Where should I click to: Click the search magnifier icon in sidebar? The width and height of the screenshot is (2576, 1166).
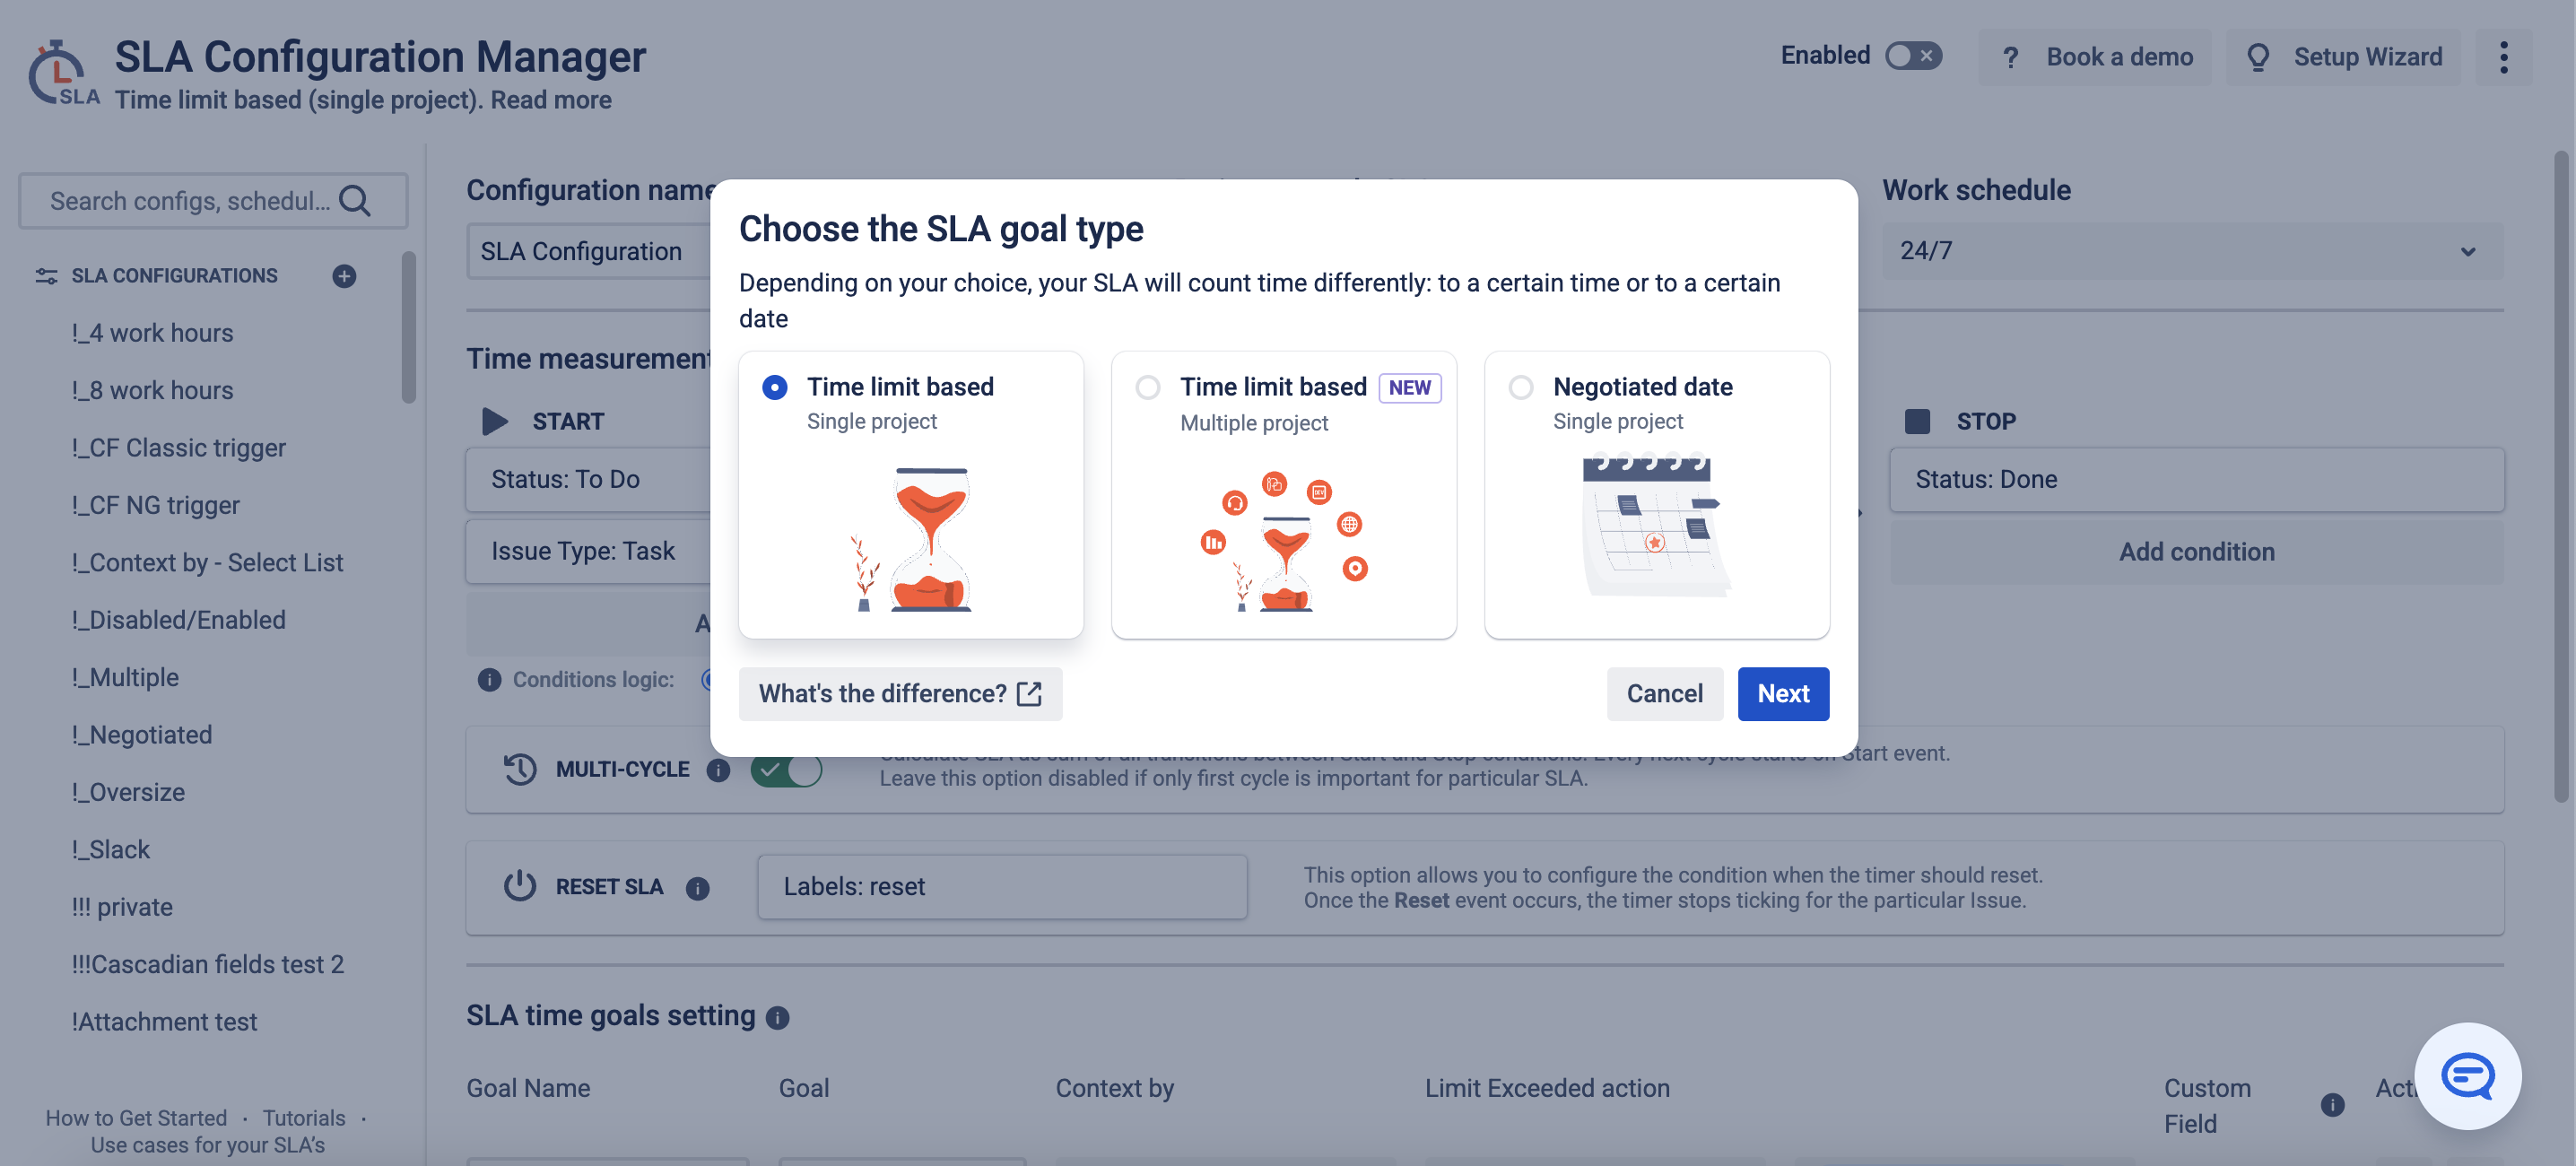(355, 201)
